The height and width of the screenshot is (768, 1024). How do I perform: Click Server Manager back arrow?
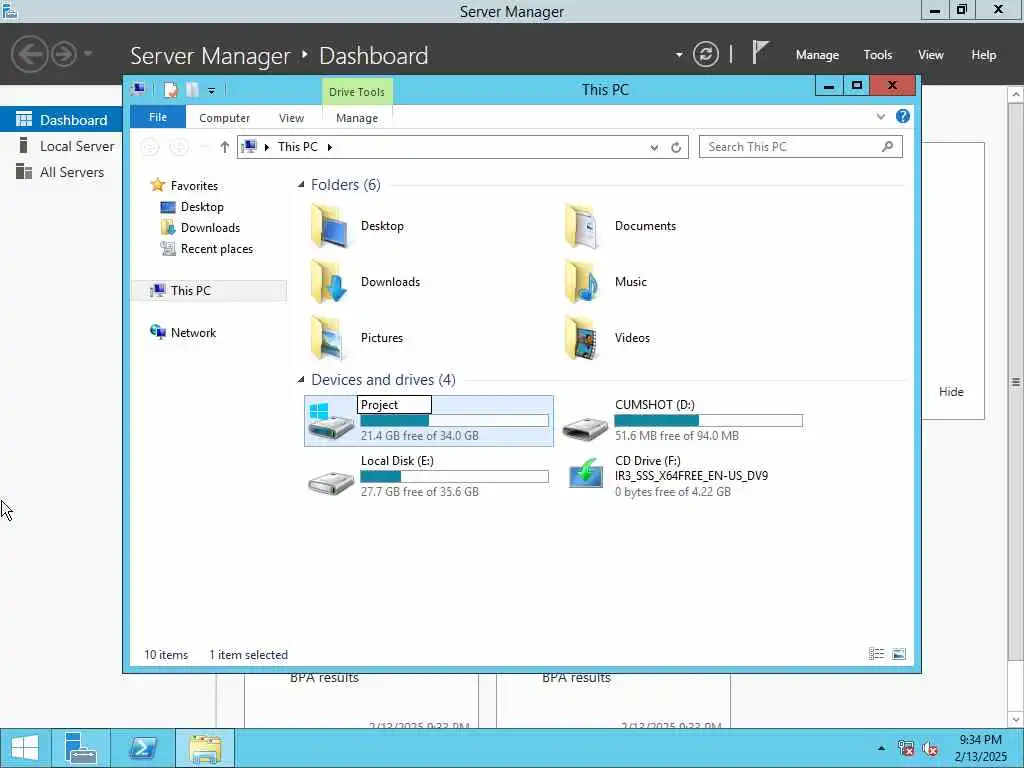tap(29, 54)
